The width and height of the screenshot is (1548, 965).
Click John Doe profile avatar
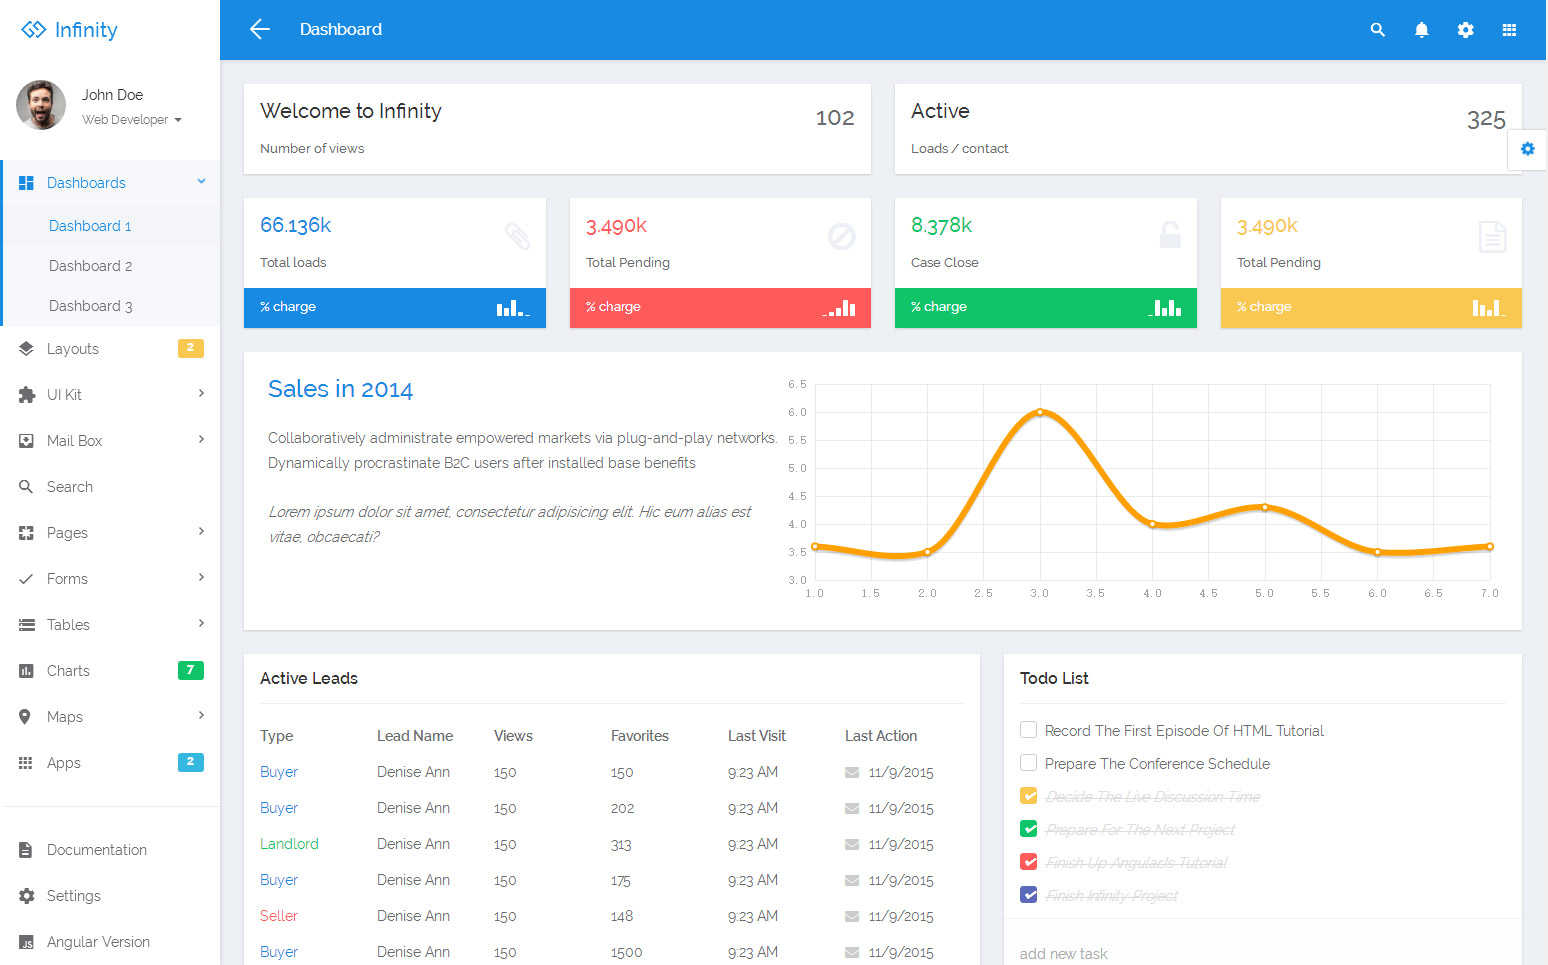coord(41,105)
